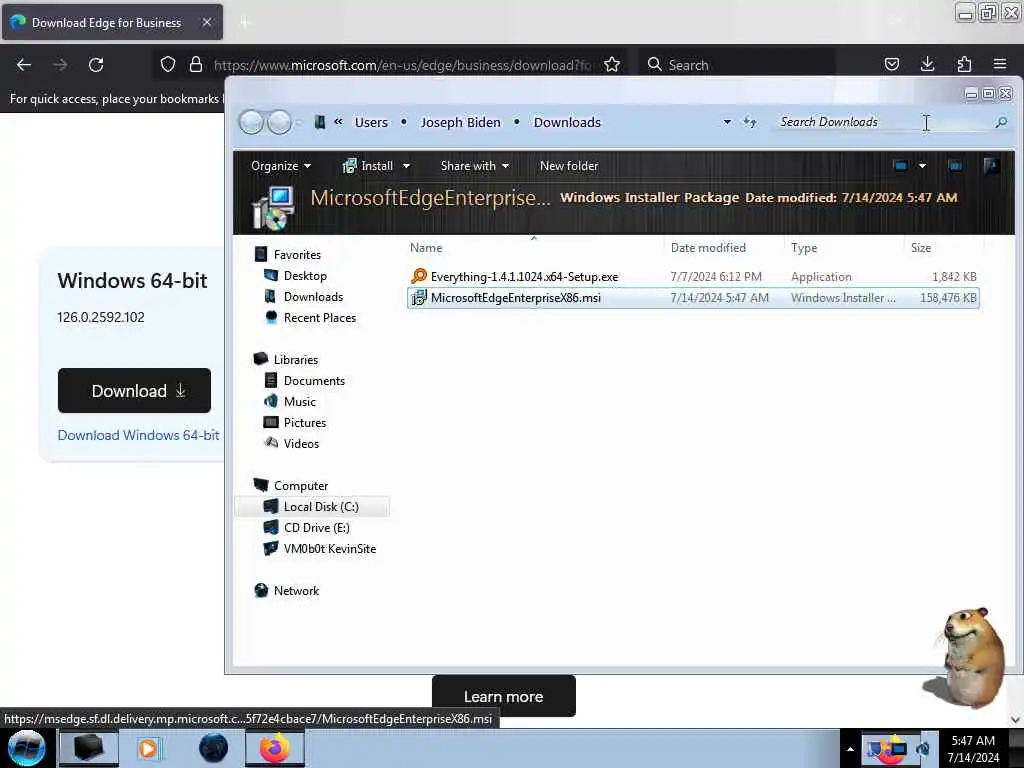1024x768 pixels.
Task: Click media player taskbar icon
Action: coord(148,748)
